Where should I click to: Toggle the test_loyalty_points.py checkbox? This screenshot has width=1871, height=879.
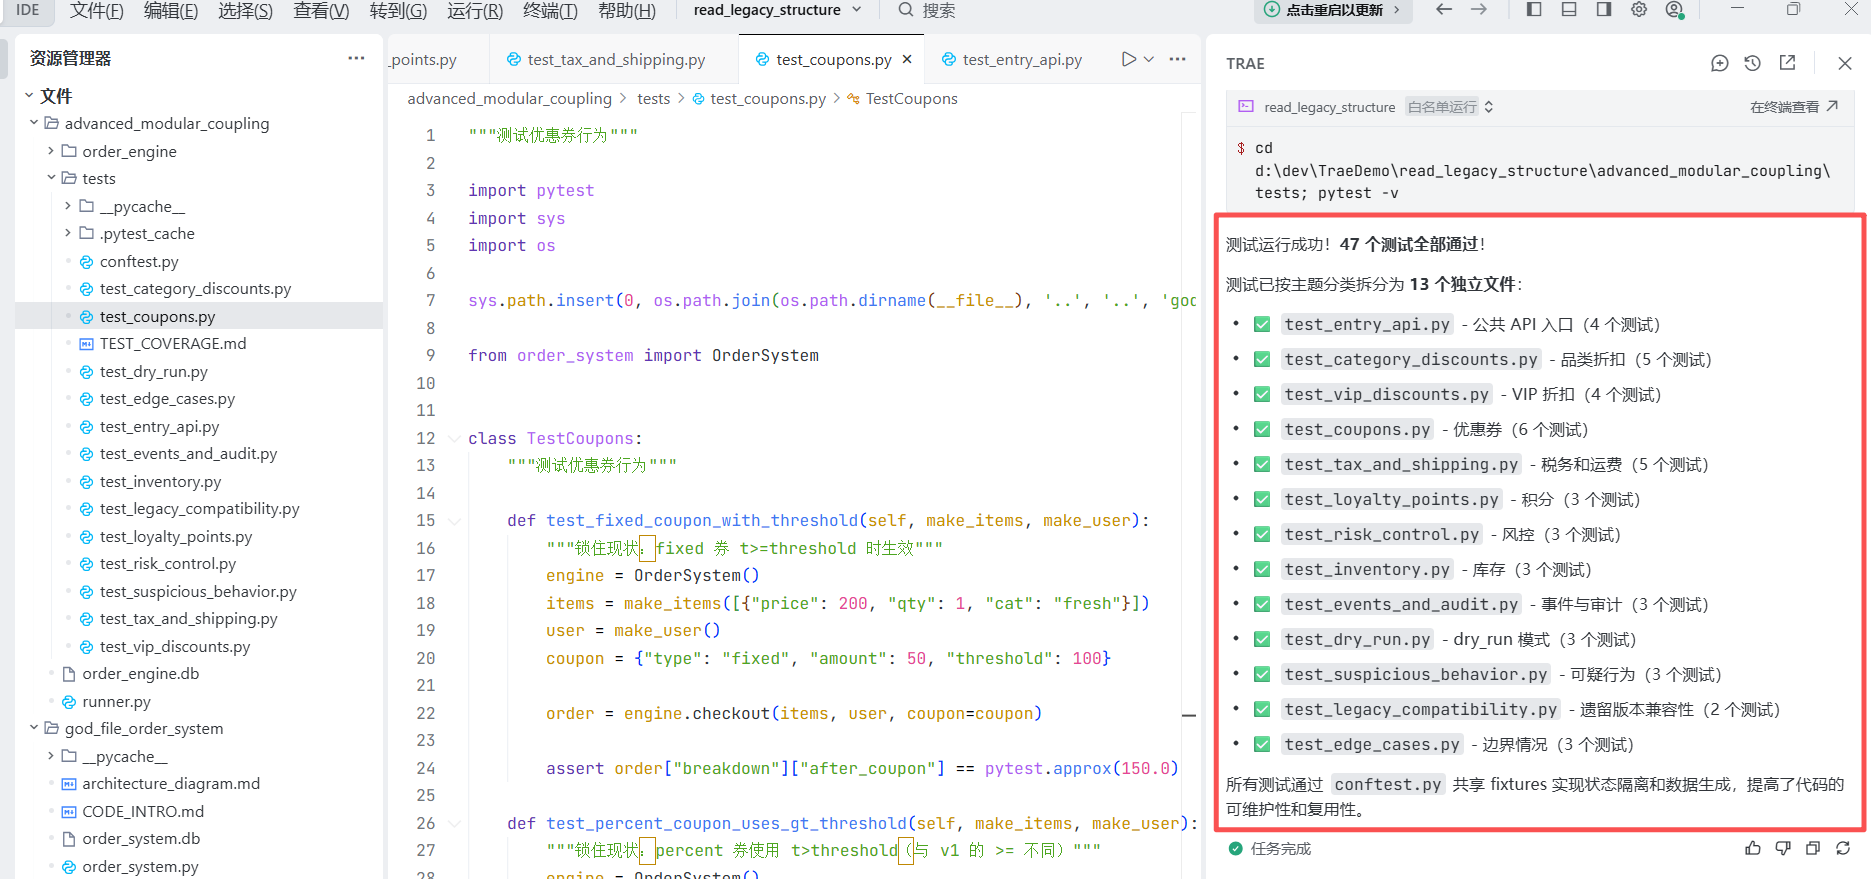point(1262,499)
